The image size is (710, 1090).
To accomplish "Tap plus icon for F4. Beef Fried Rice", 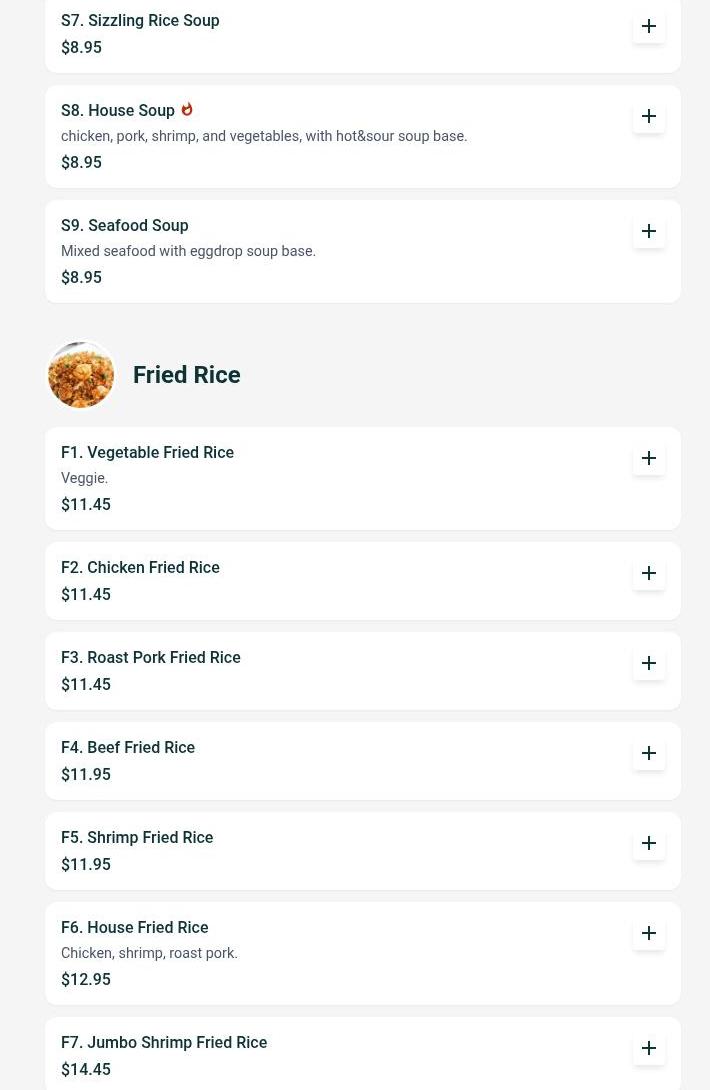I will point(649,753).
